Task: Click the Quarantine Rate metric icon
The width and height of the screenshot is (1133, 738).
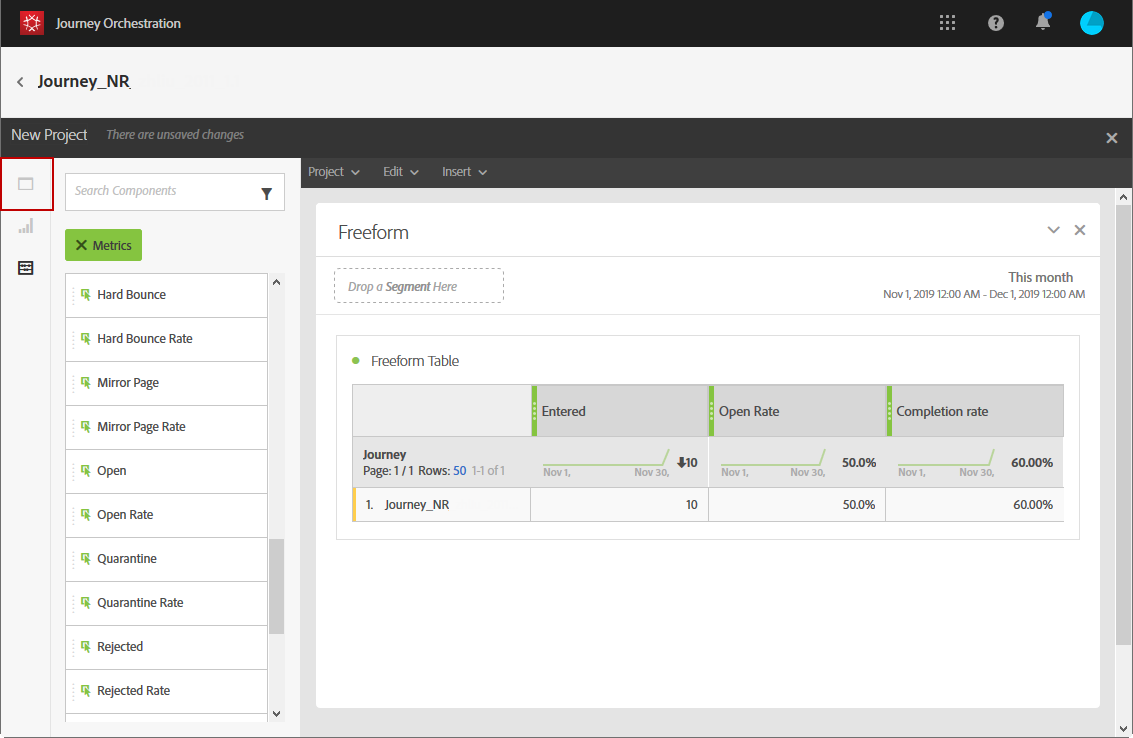Action: [85, 603]
